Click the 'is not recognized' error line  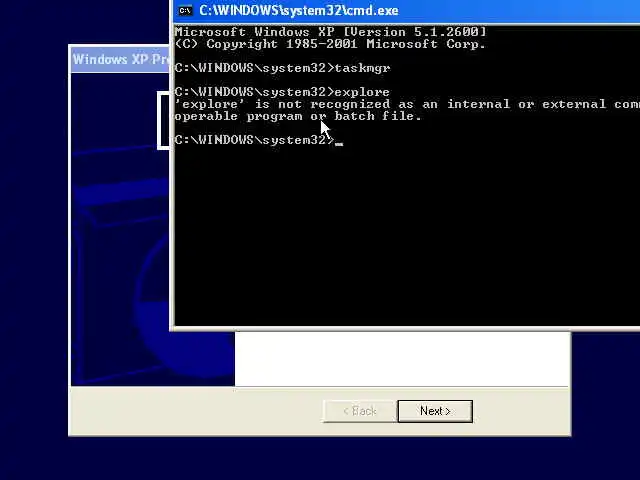[407, 104]
